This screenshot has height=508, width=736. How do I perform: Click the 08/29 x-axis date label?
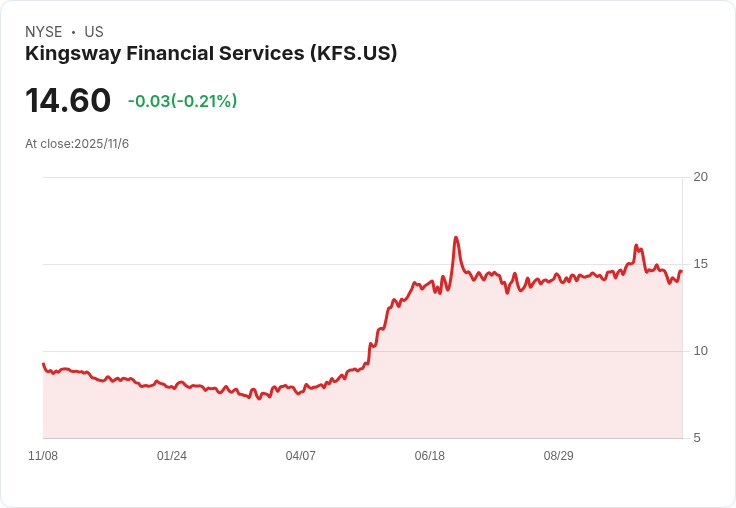pos(559,455)
